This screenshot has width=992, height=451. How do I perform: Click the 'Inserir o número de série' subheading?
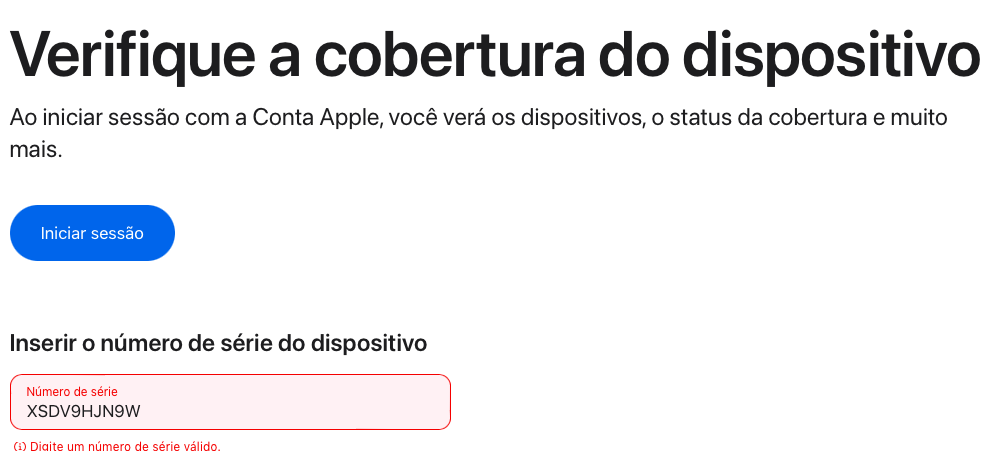pos(218,343)
